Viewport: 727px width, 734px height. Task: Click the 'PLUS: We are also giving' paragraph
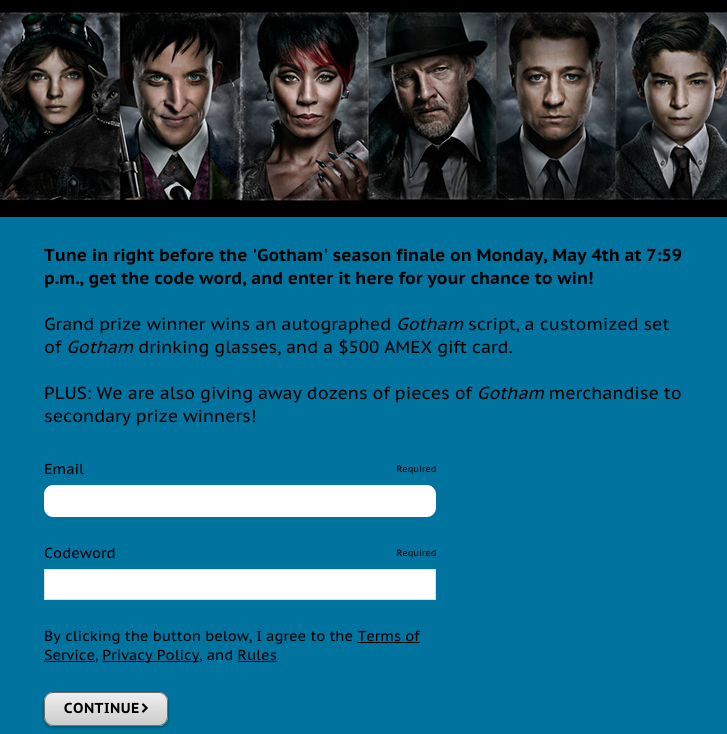(363, 404)
